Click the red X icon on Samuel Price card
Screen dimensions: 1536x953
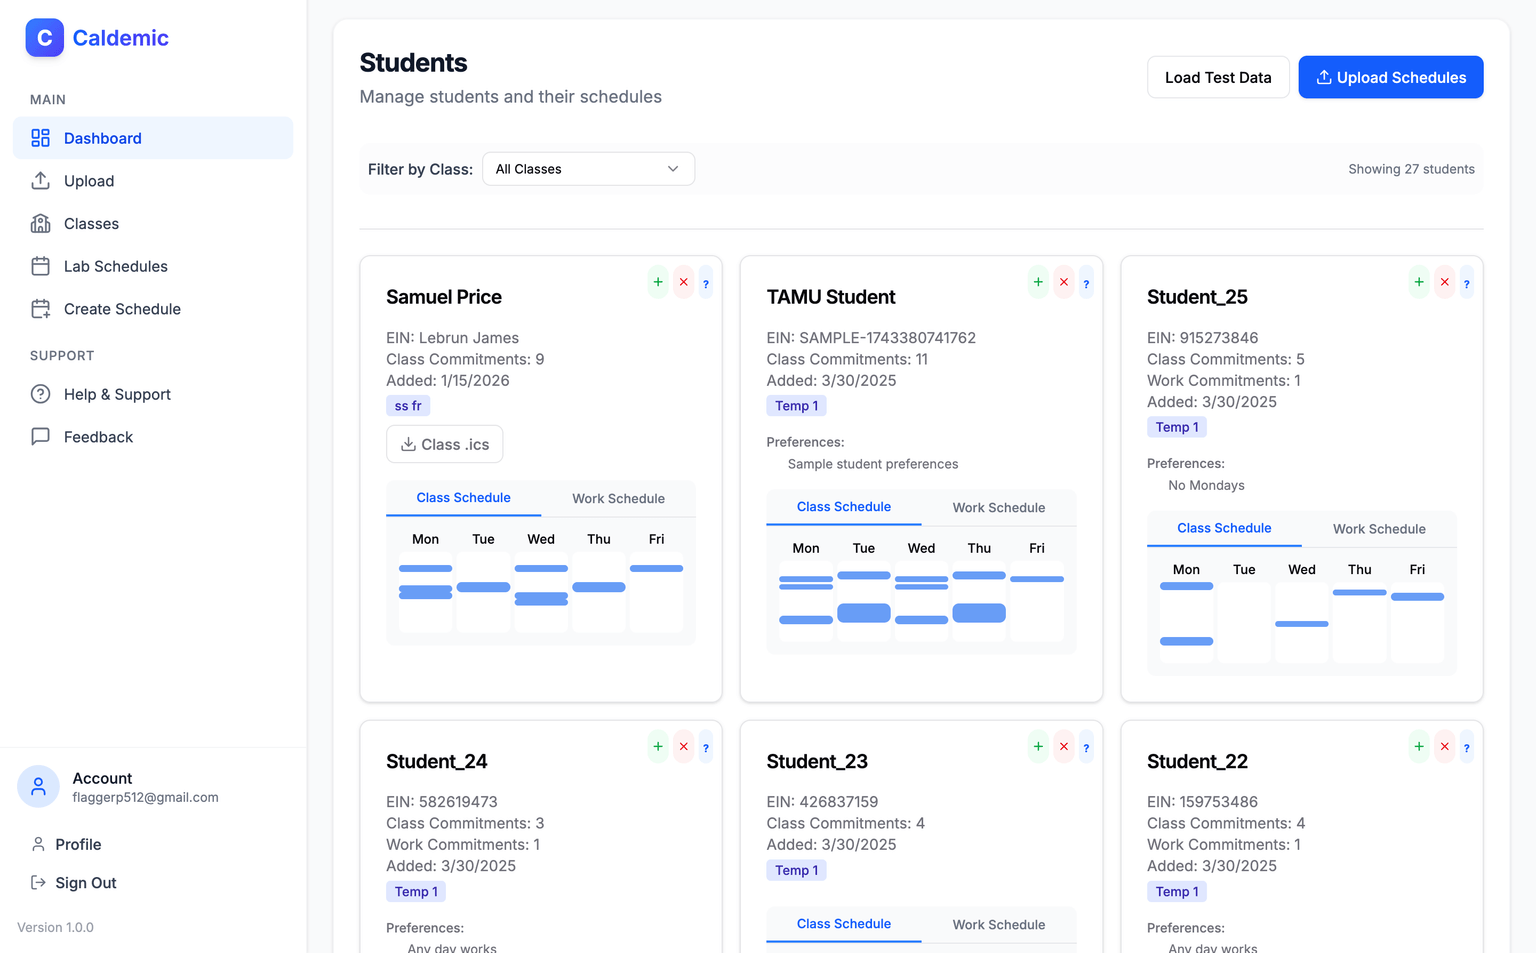pos(684,282)
